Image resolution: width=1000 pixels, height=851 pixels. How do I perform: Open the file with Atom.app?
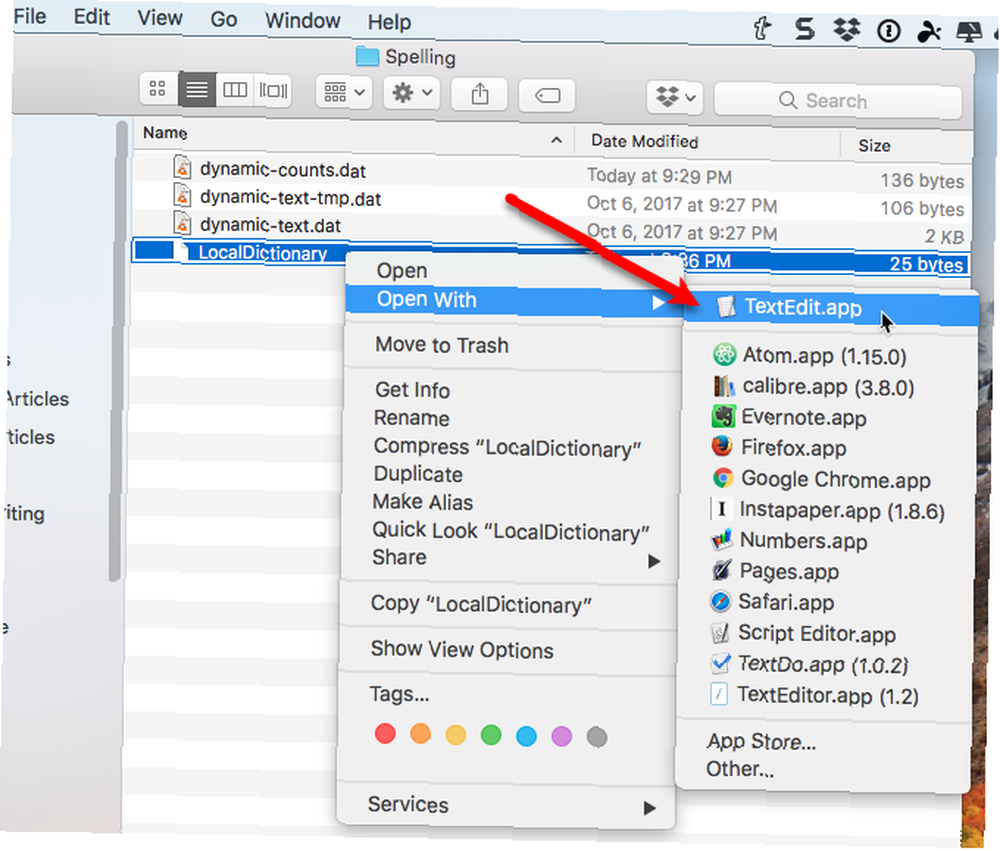[827, 355]
